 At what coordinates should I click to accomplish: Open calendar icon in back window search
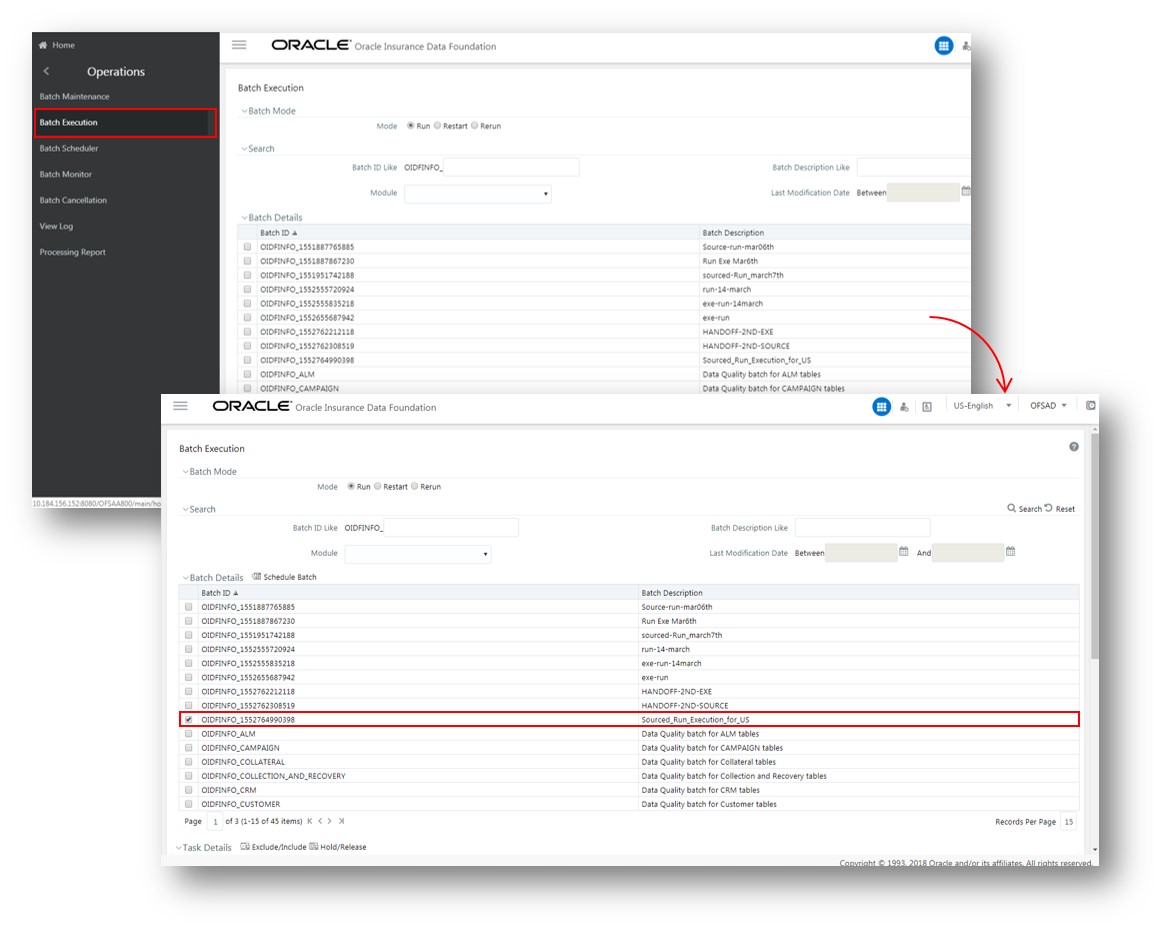coord(966,191)
